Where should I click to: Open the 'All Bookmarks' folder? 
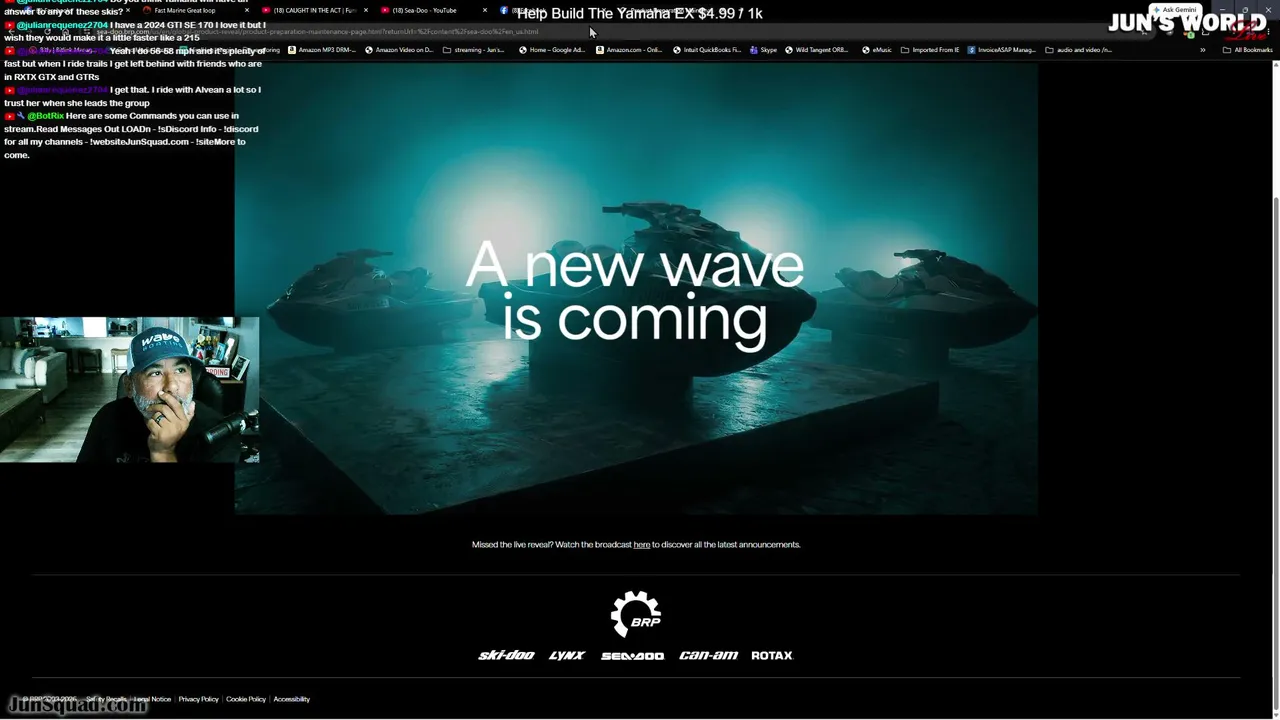[x=1248, y=50]
